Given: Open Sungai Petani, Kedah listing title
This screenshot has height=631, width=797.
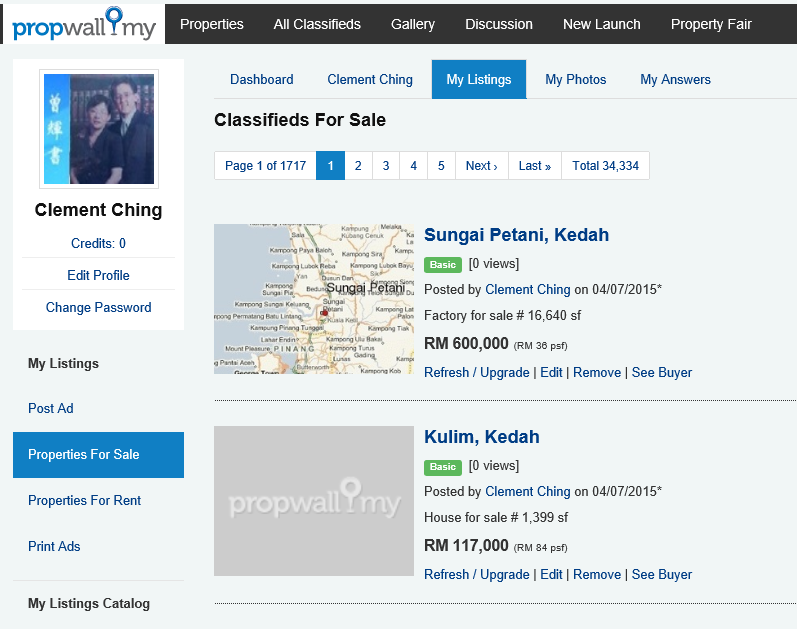Looking at the screenshot, I should coord(516,235).
